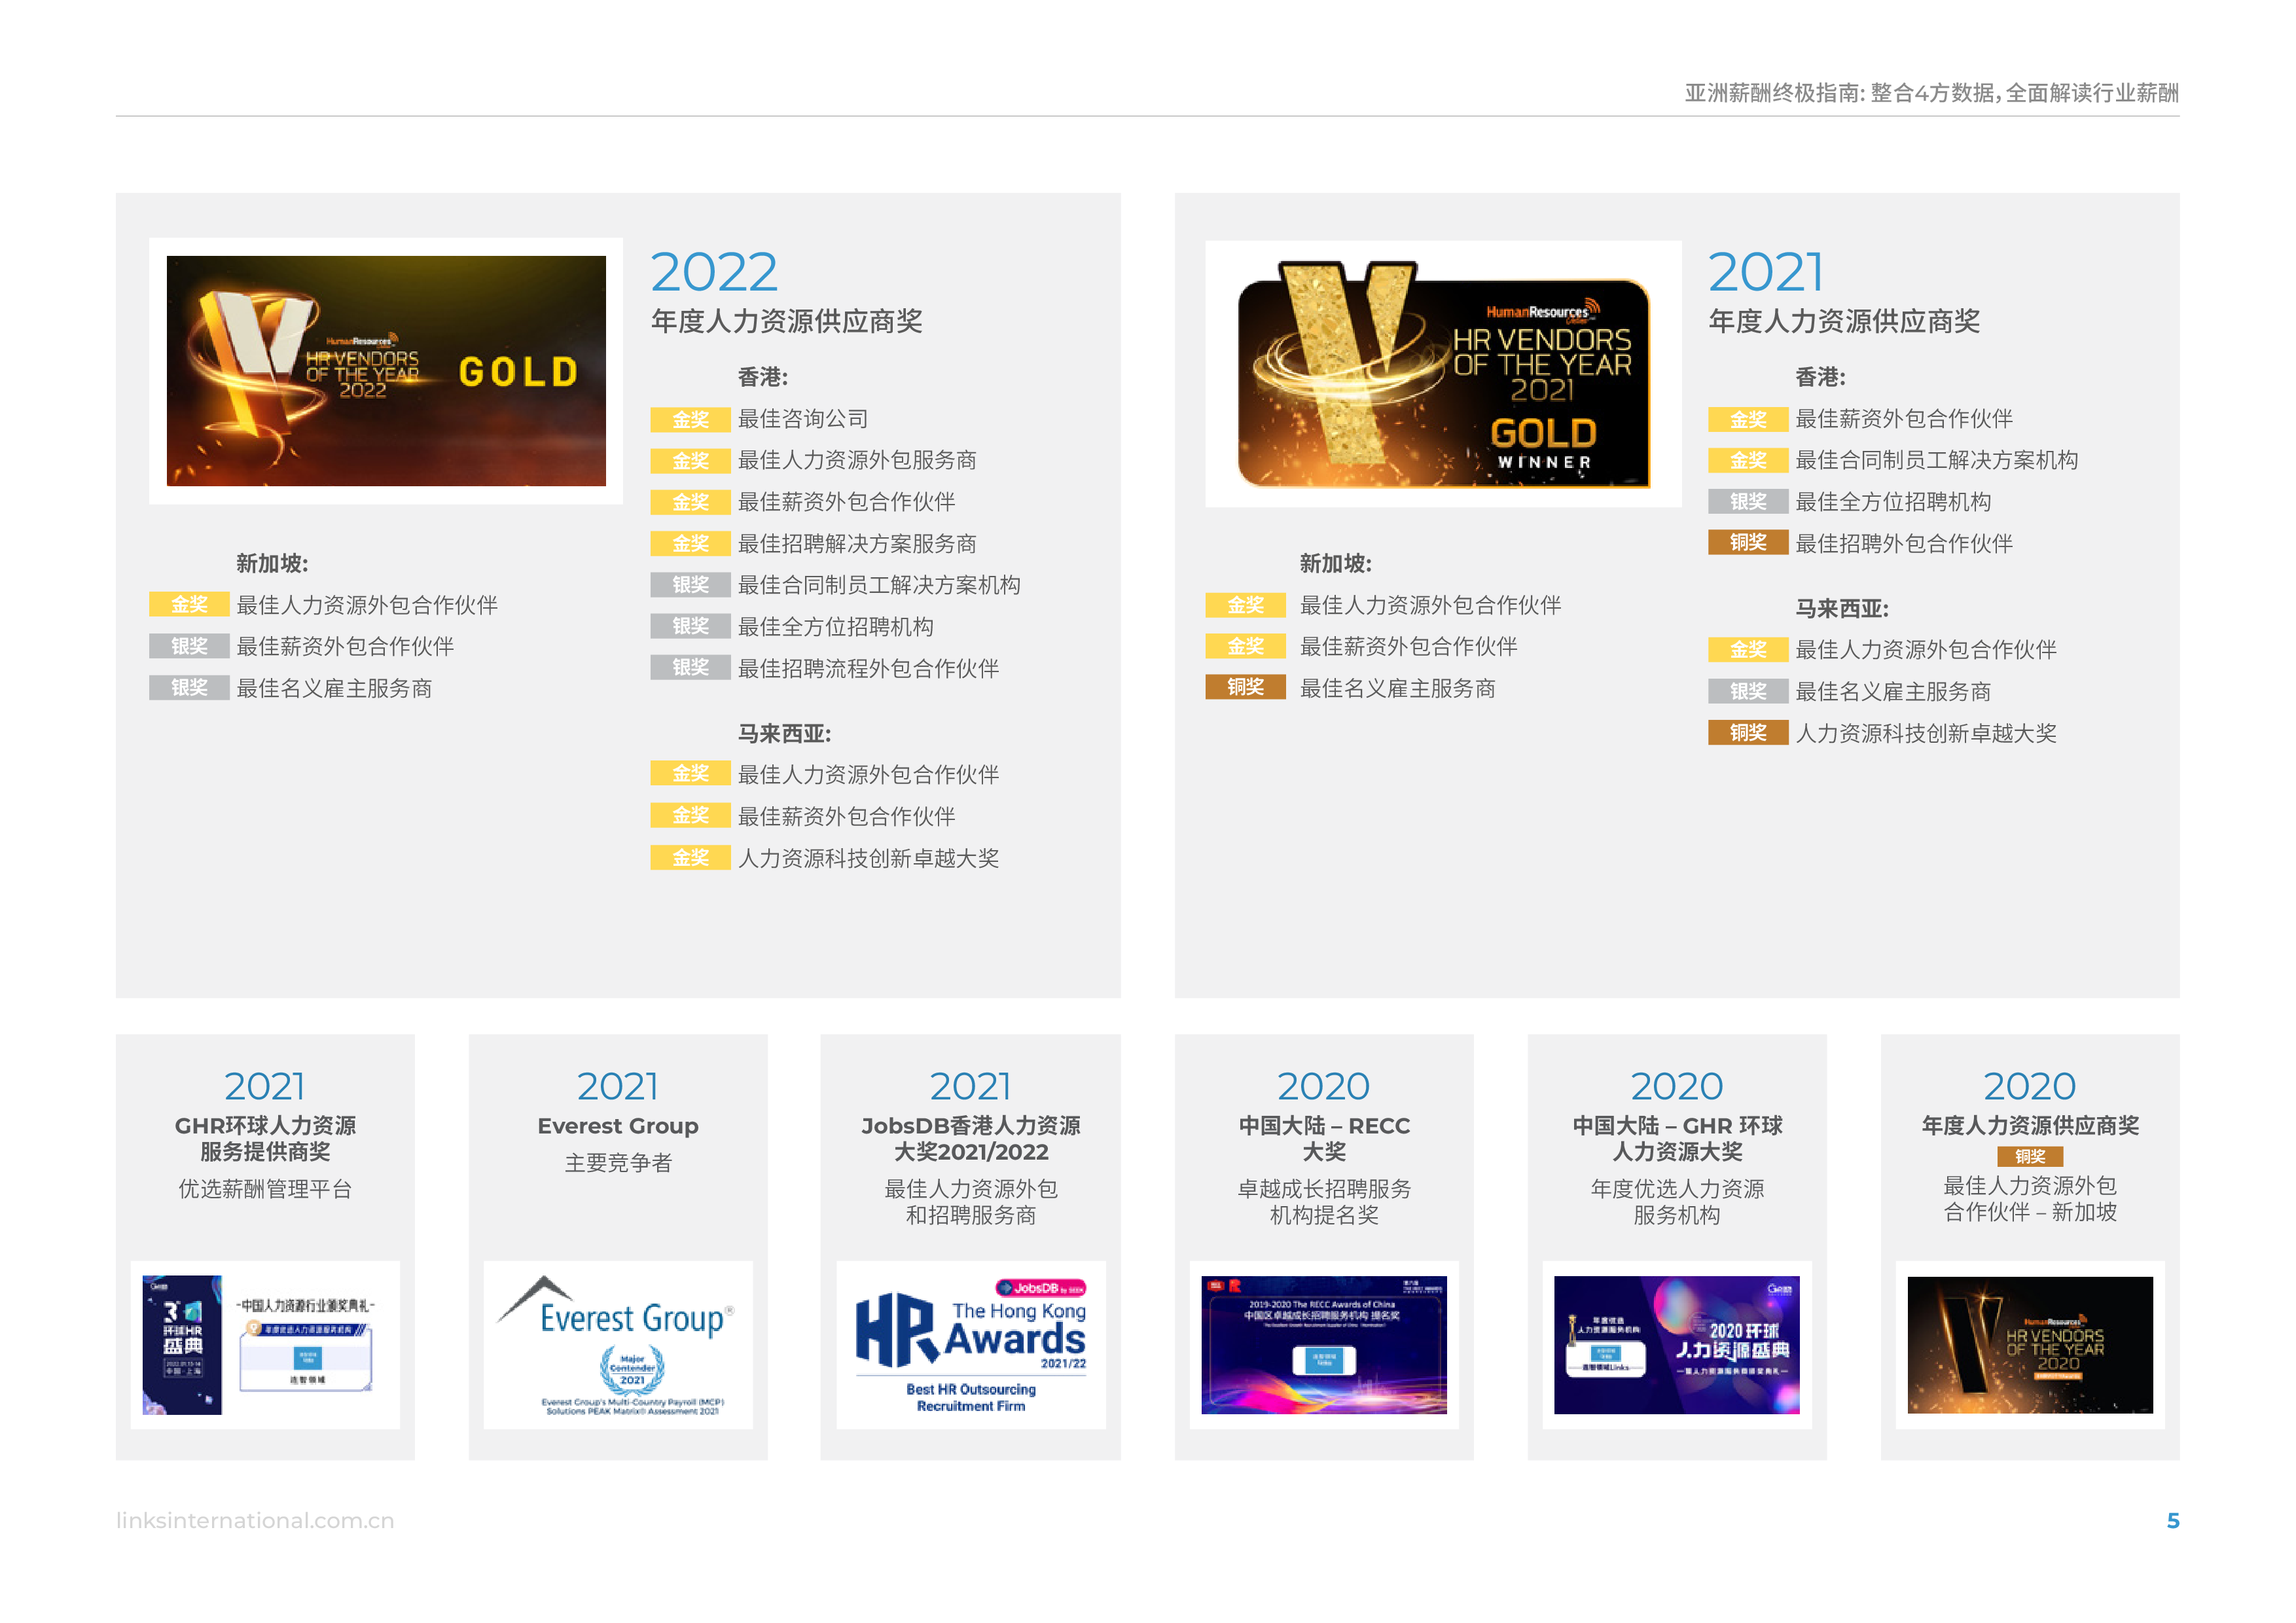This screenshot has height=1623, width=2296.
Task: Click the HR Vendors of the Year 2021 Gold Winner banner
Action: (1443, 375)
